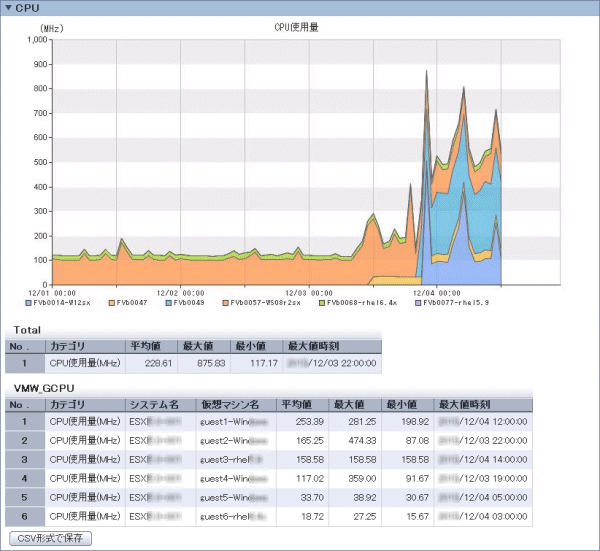Click the FVb0068-rhel6.4x legend swatch

[x=322, y=300]
